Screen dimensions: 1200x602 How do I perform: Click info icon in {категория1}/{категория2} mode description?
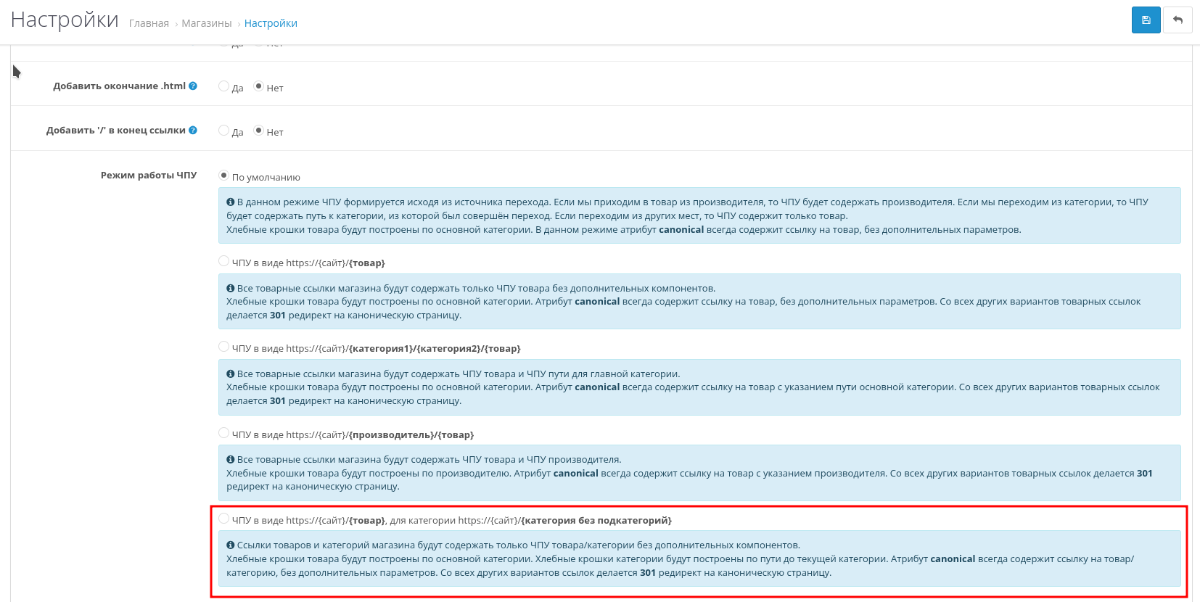point(230,373)
